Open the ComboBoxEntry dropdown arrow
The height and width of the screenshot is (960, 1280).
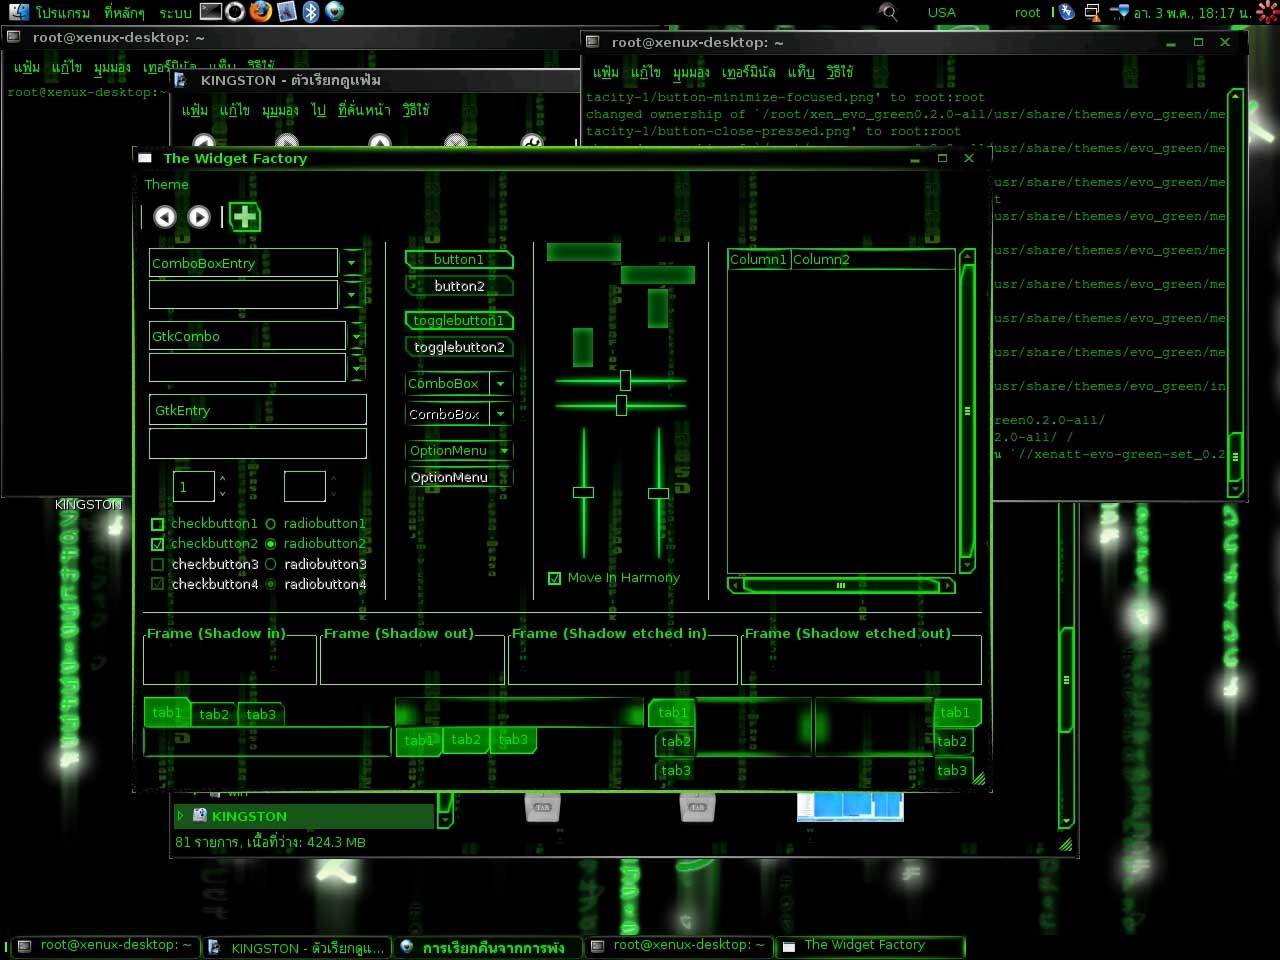coord(351,263)
